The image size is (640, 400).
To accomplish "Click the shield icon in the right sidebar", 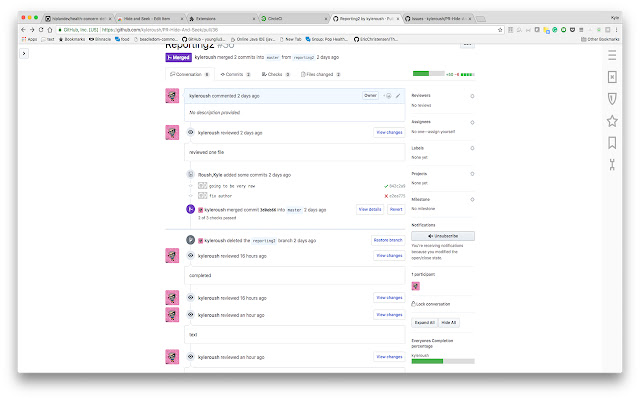I will click(x=612, y=98).
